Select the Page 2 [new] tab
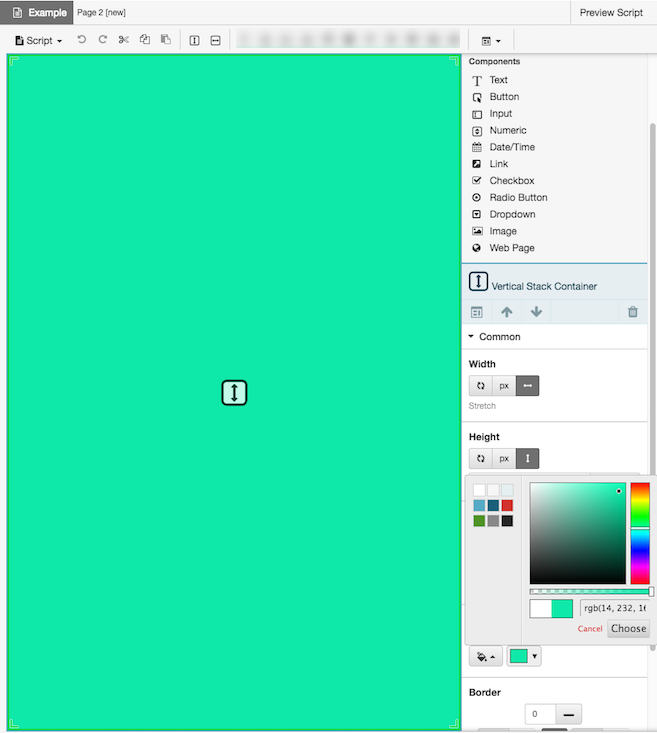657x733 pixels. (x=101, y=13)
